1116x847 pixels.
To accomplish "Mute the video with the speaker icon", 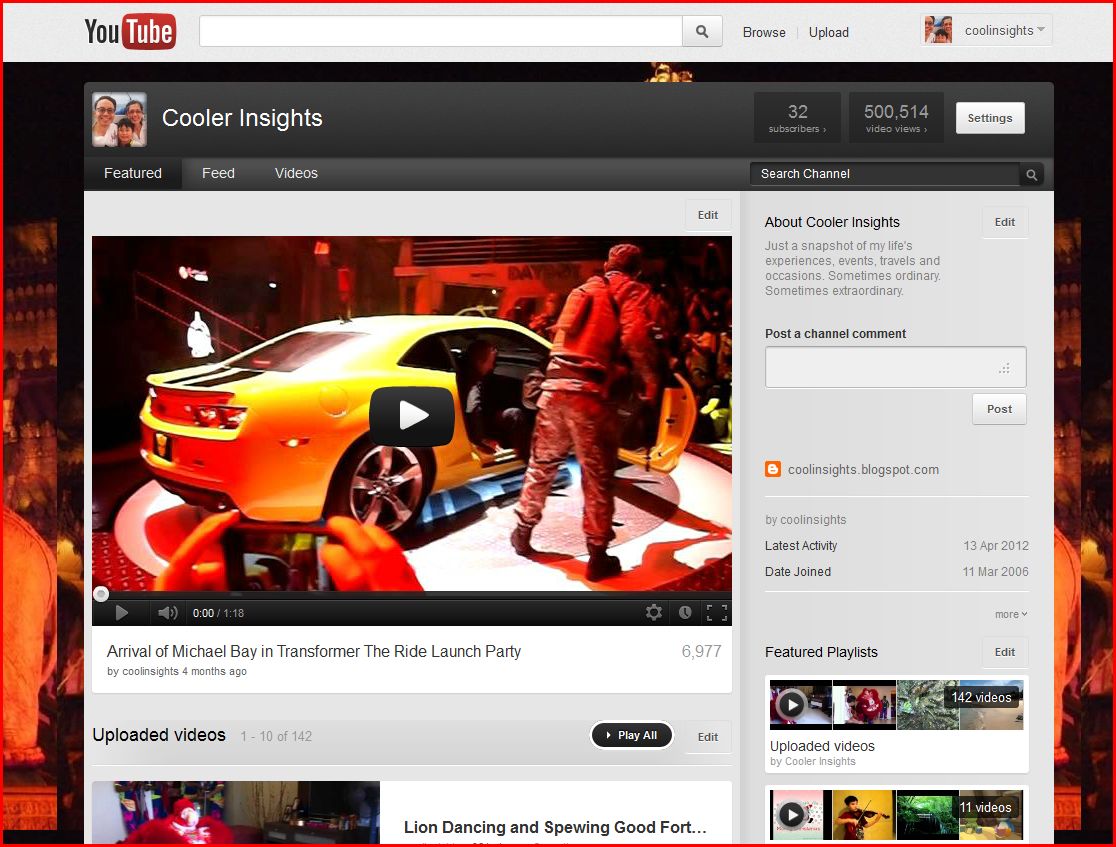I will [167, 613].
